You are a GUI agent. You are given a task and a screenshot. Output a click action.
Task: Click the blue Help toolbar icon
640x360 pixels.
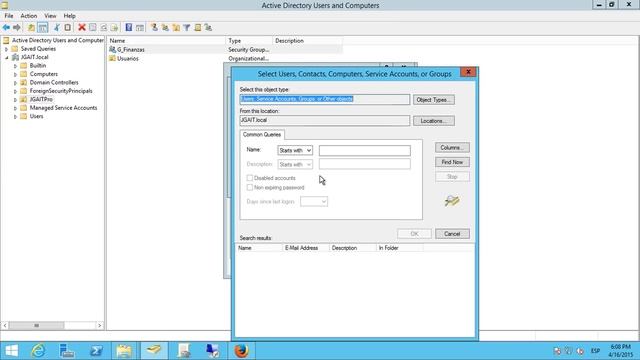click(x=129, y=27)
